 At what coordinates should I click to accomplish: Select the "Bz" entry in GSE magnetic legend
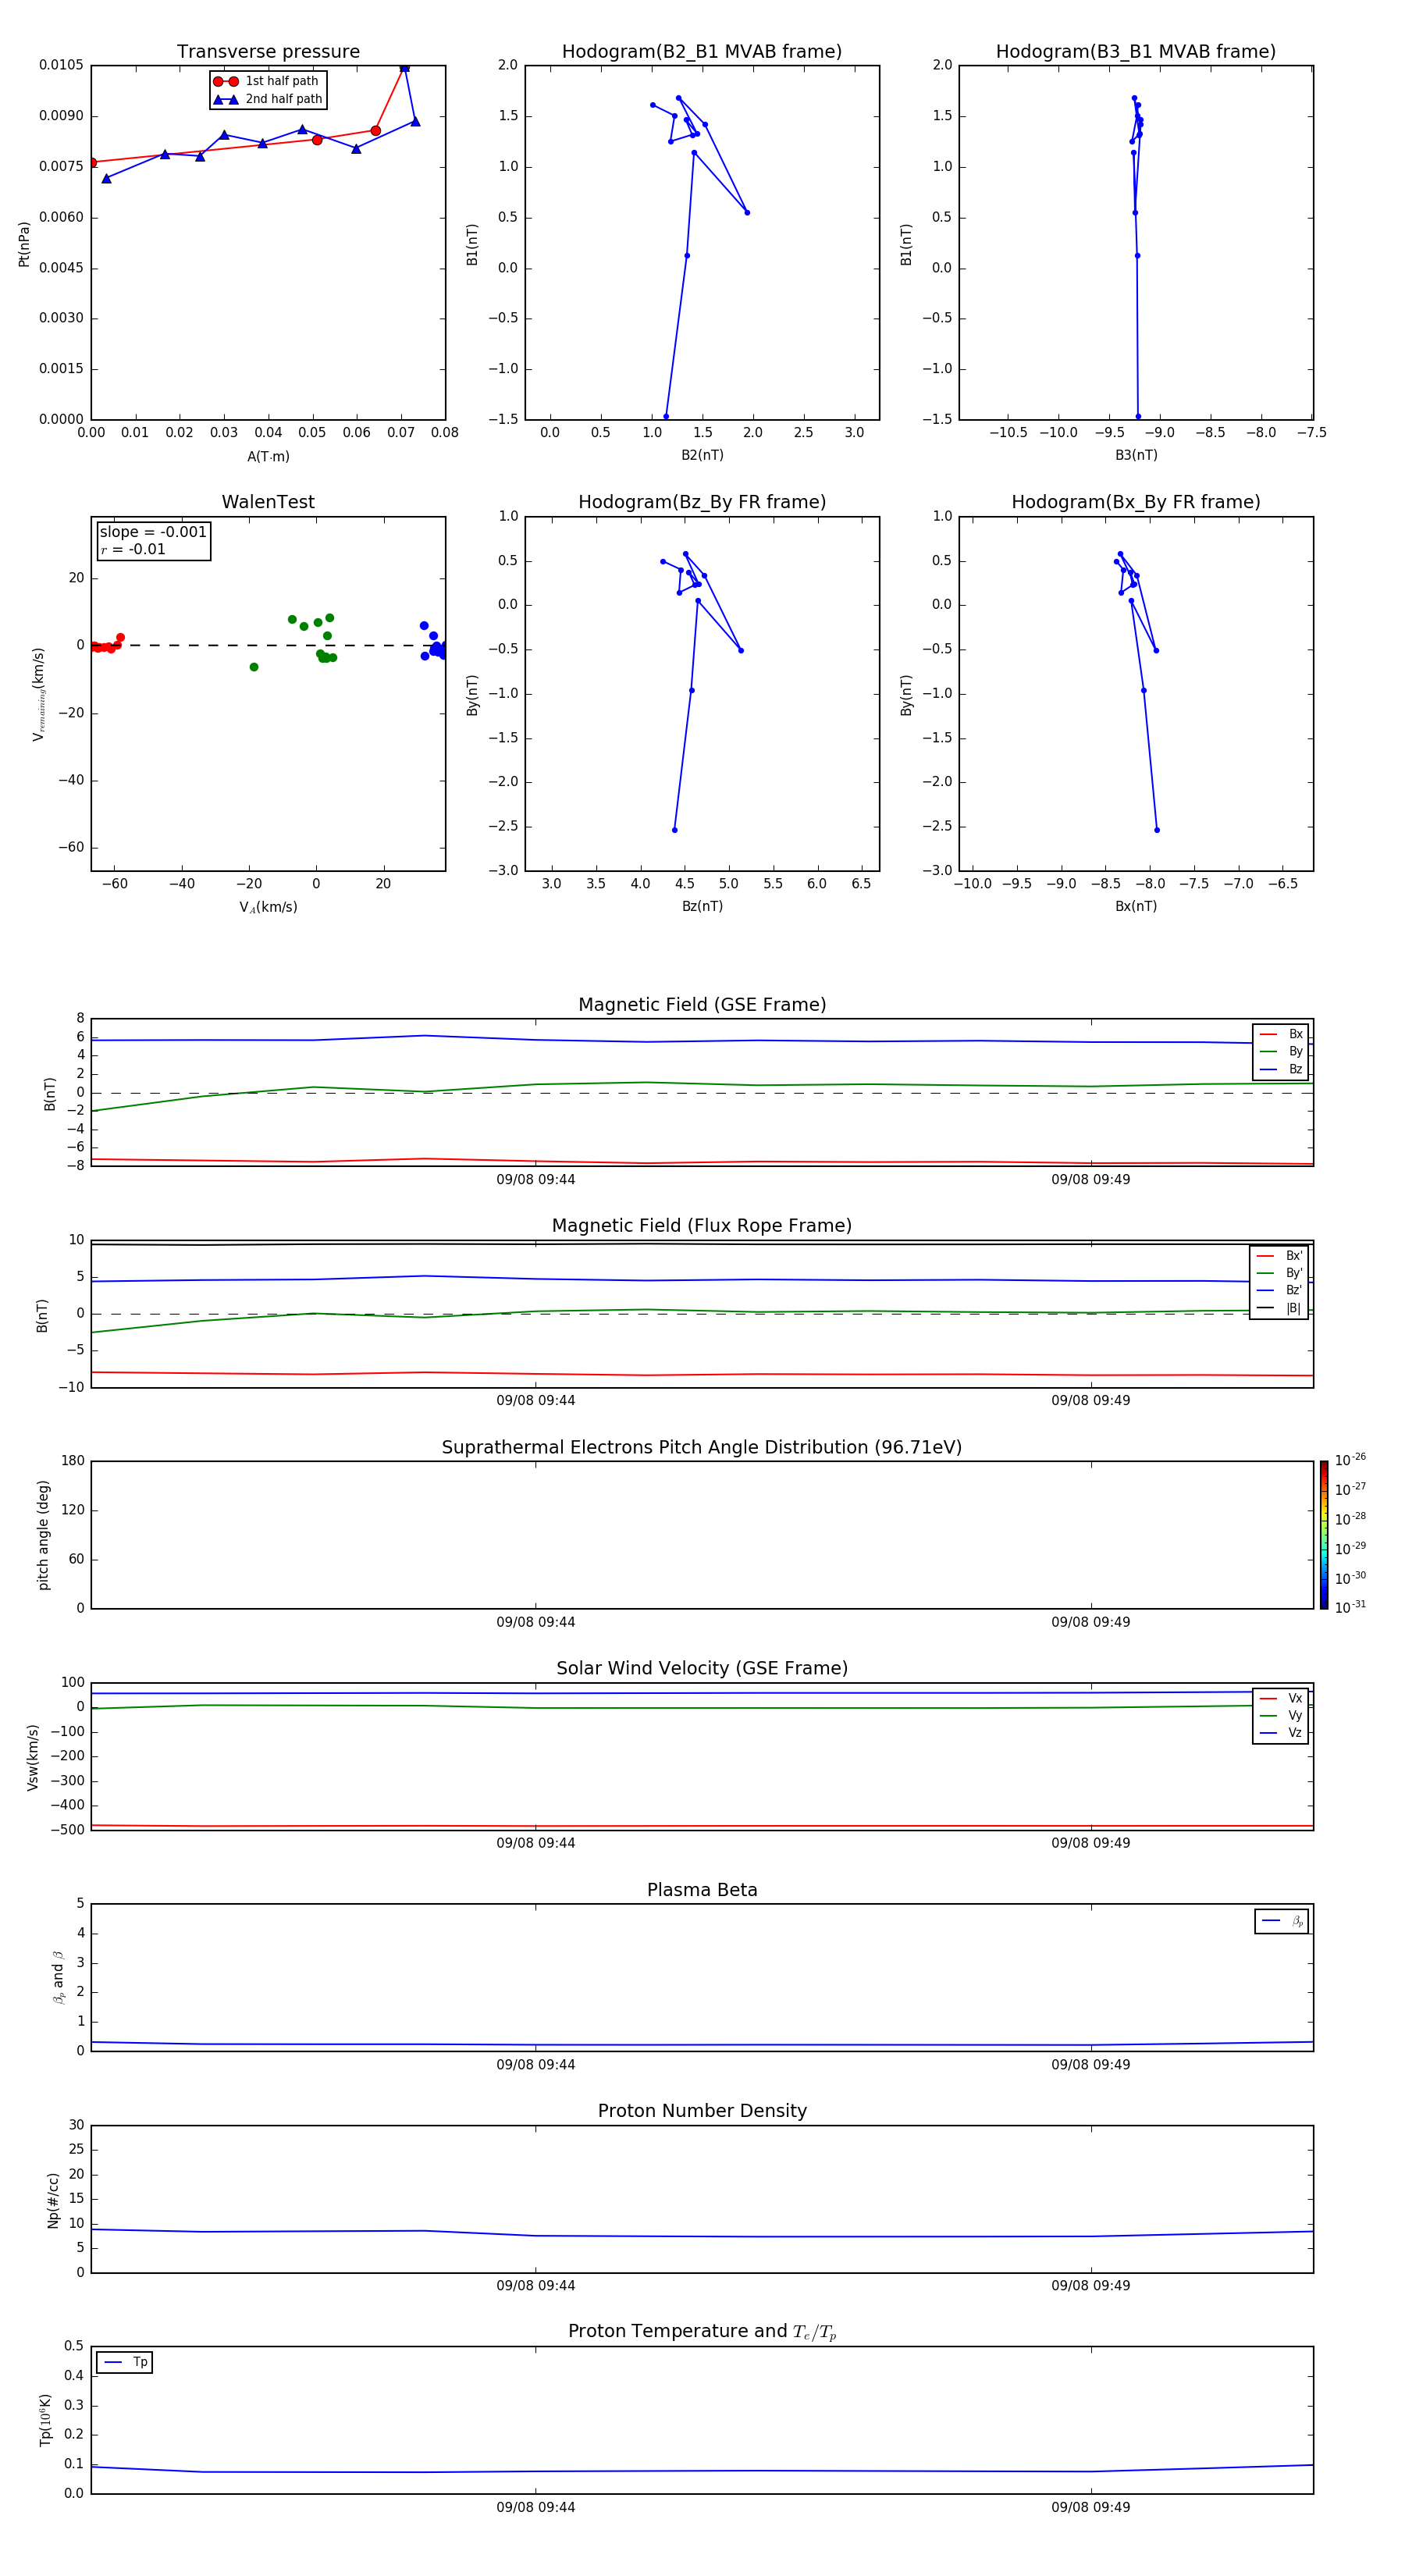point(1282,1069)
